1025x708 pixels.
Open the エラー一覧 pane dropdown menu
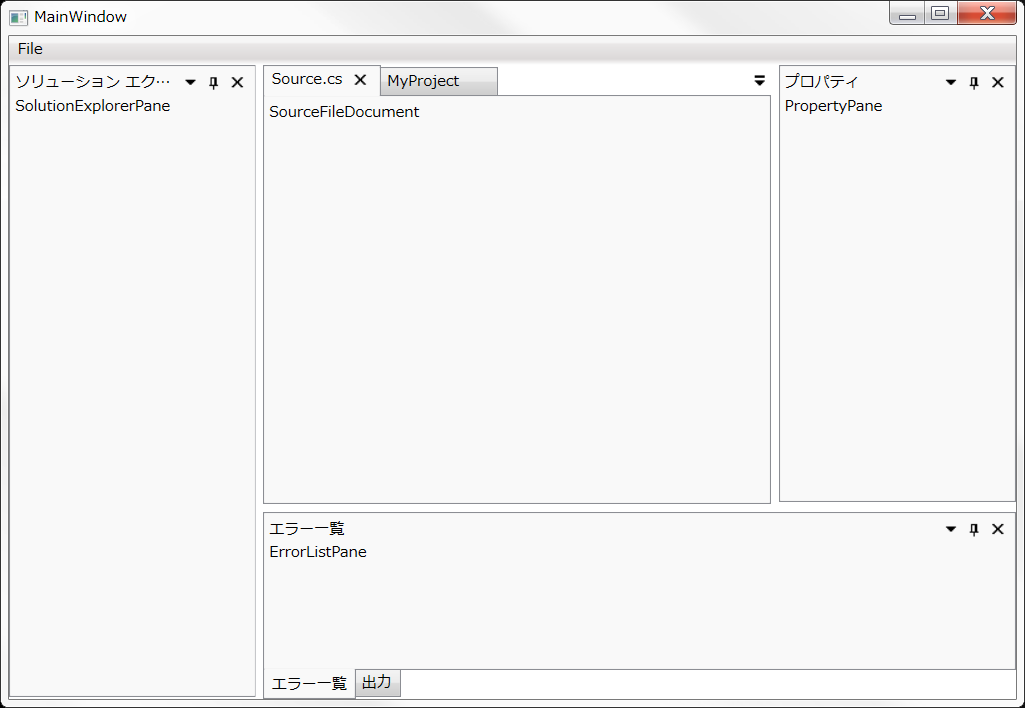click(949, 529)
